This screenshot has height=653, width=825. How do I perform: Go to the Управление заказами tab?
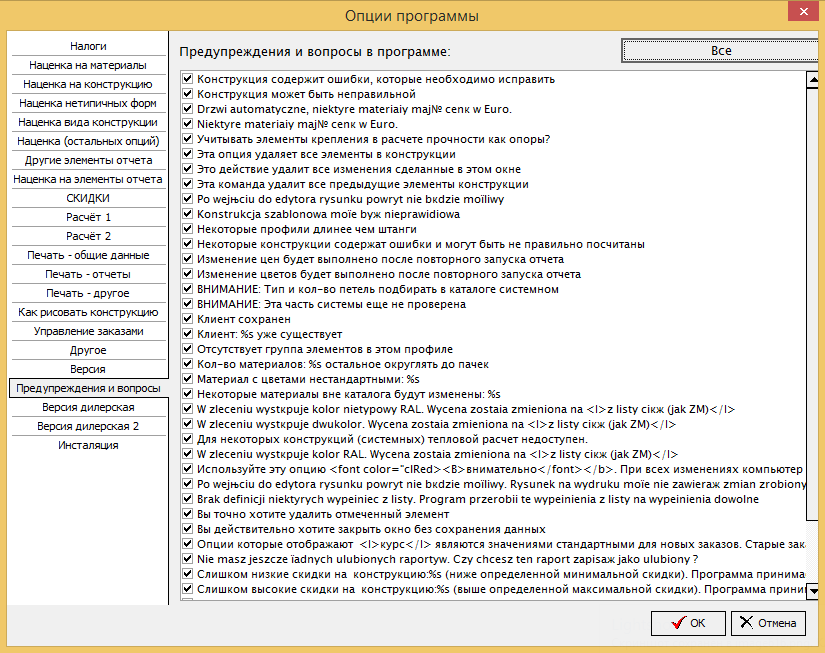[88, 331]
